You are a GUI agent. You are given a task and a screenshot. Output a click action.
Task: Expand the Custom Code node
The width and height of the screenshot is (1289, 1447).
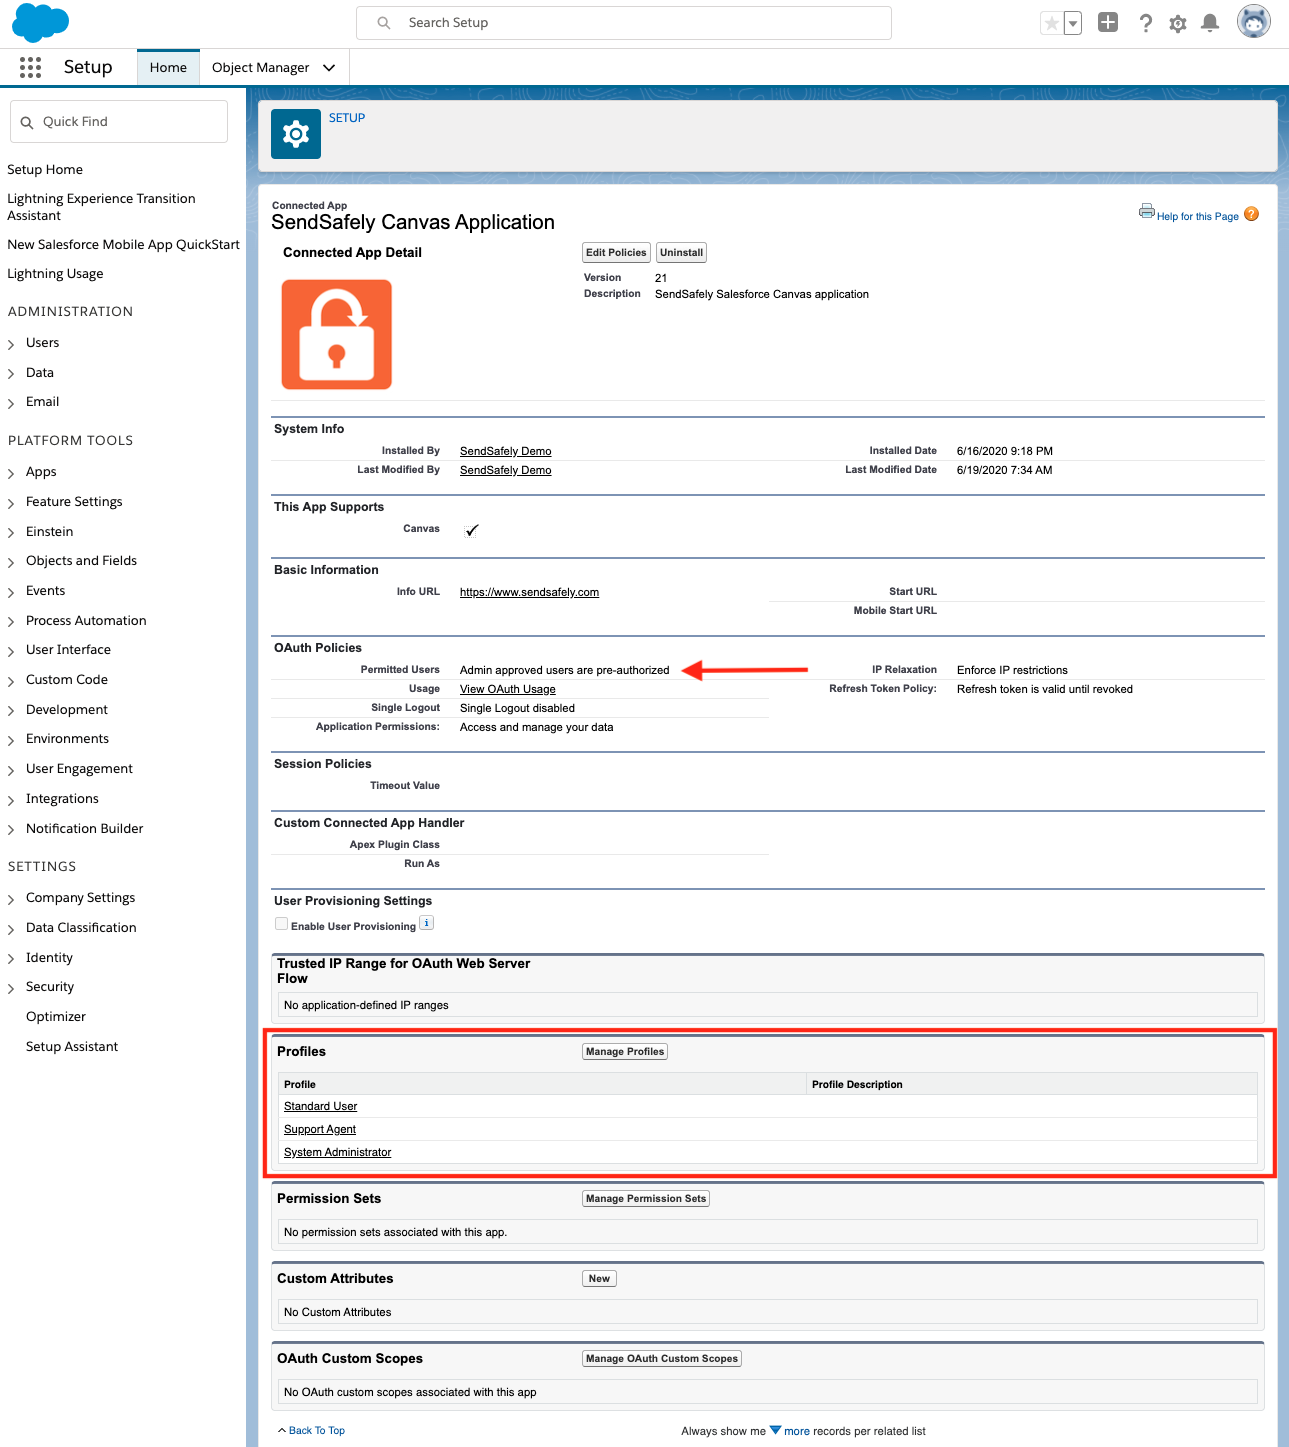[x=11, y=681]
